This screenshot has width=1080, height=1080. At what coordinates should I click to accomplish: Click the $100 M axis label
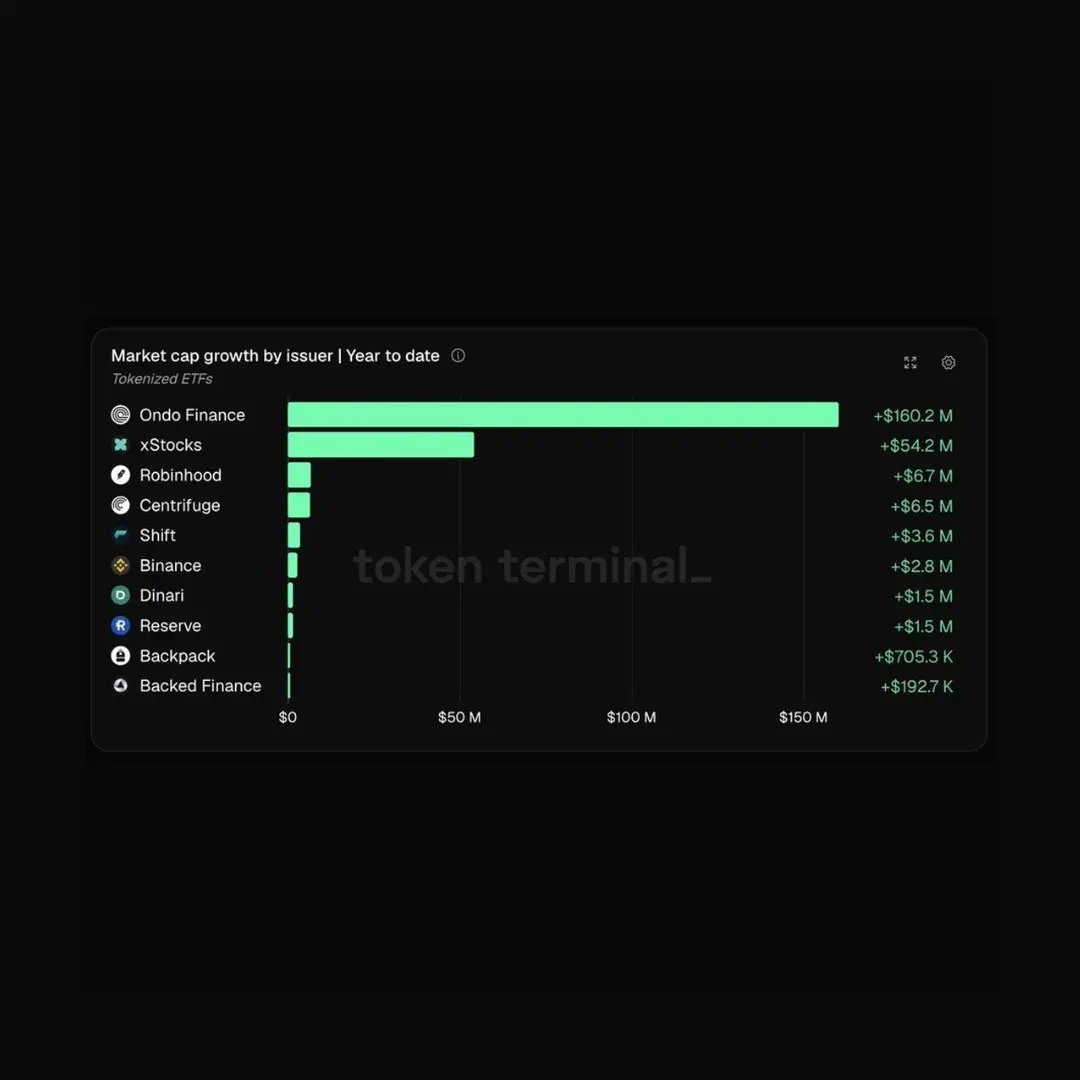pos(631,717)
